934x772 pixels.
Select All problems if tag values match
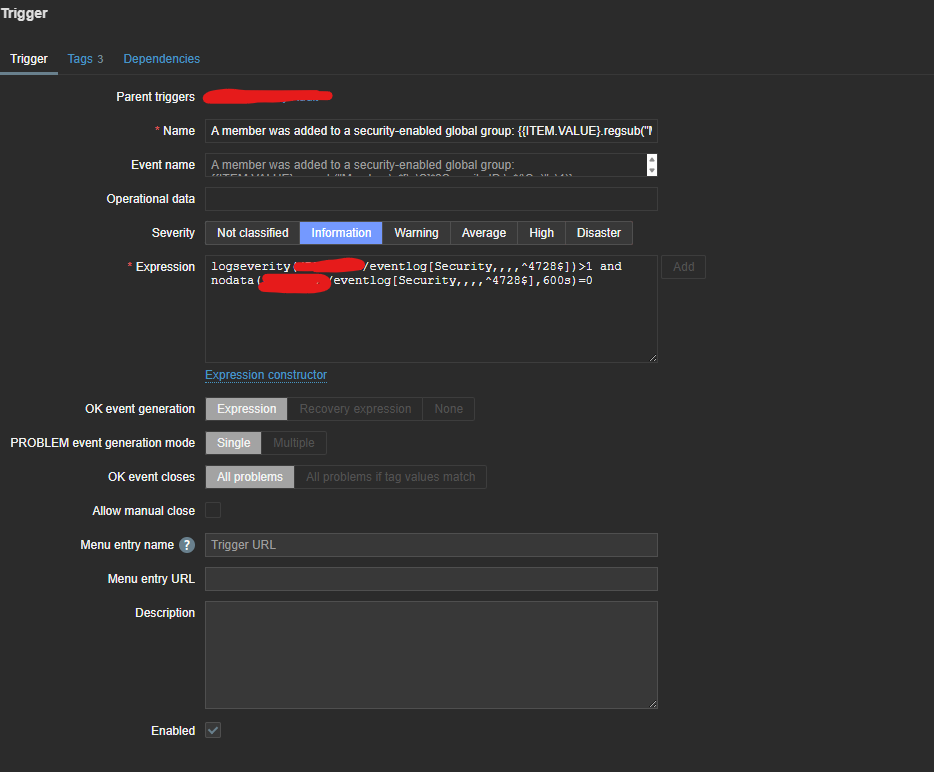coord(391,477)
